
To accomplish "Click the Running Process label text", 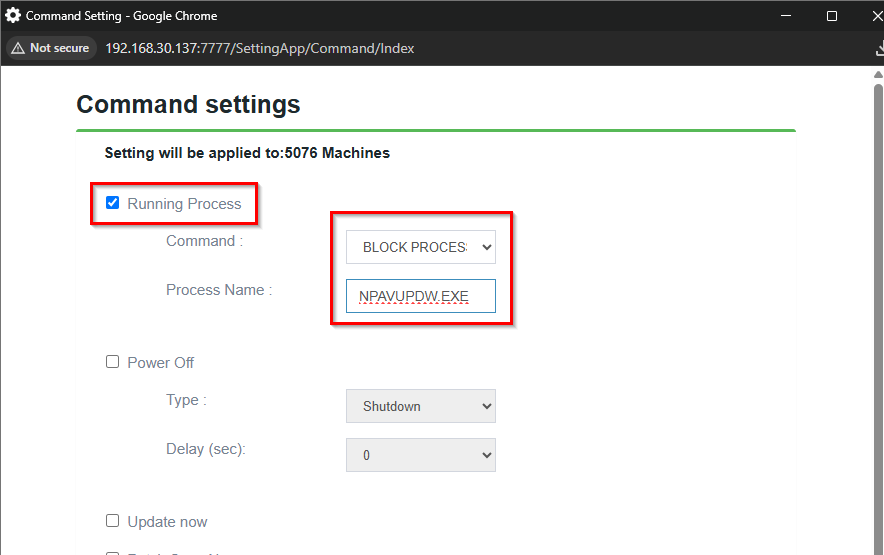I will click(x=184, y=204).
